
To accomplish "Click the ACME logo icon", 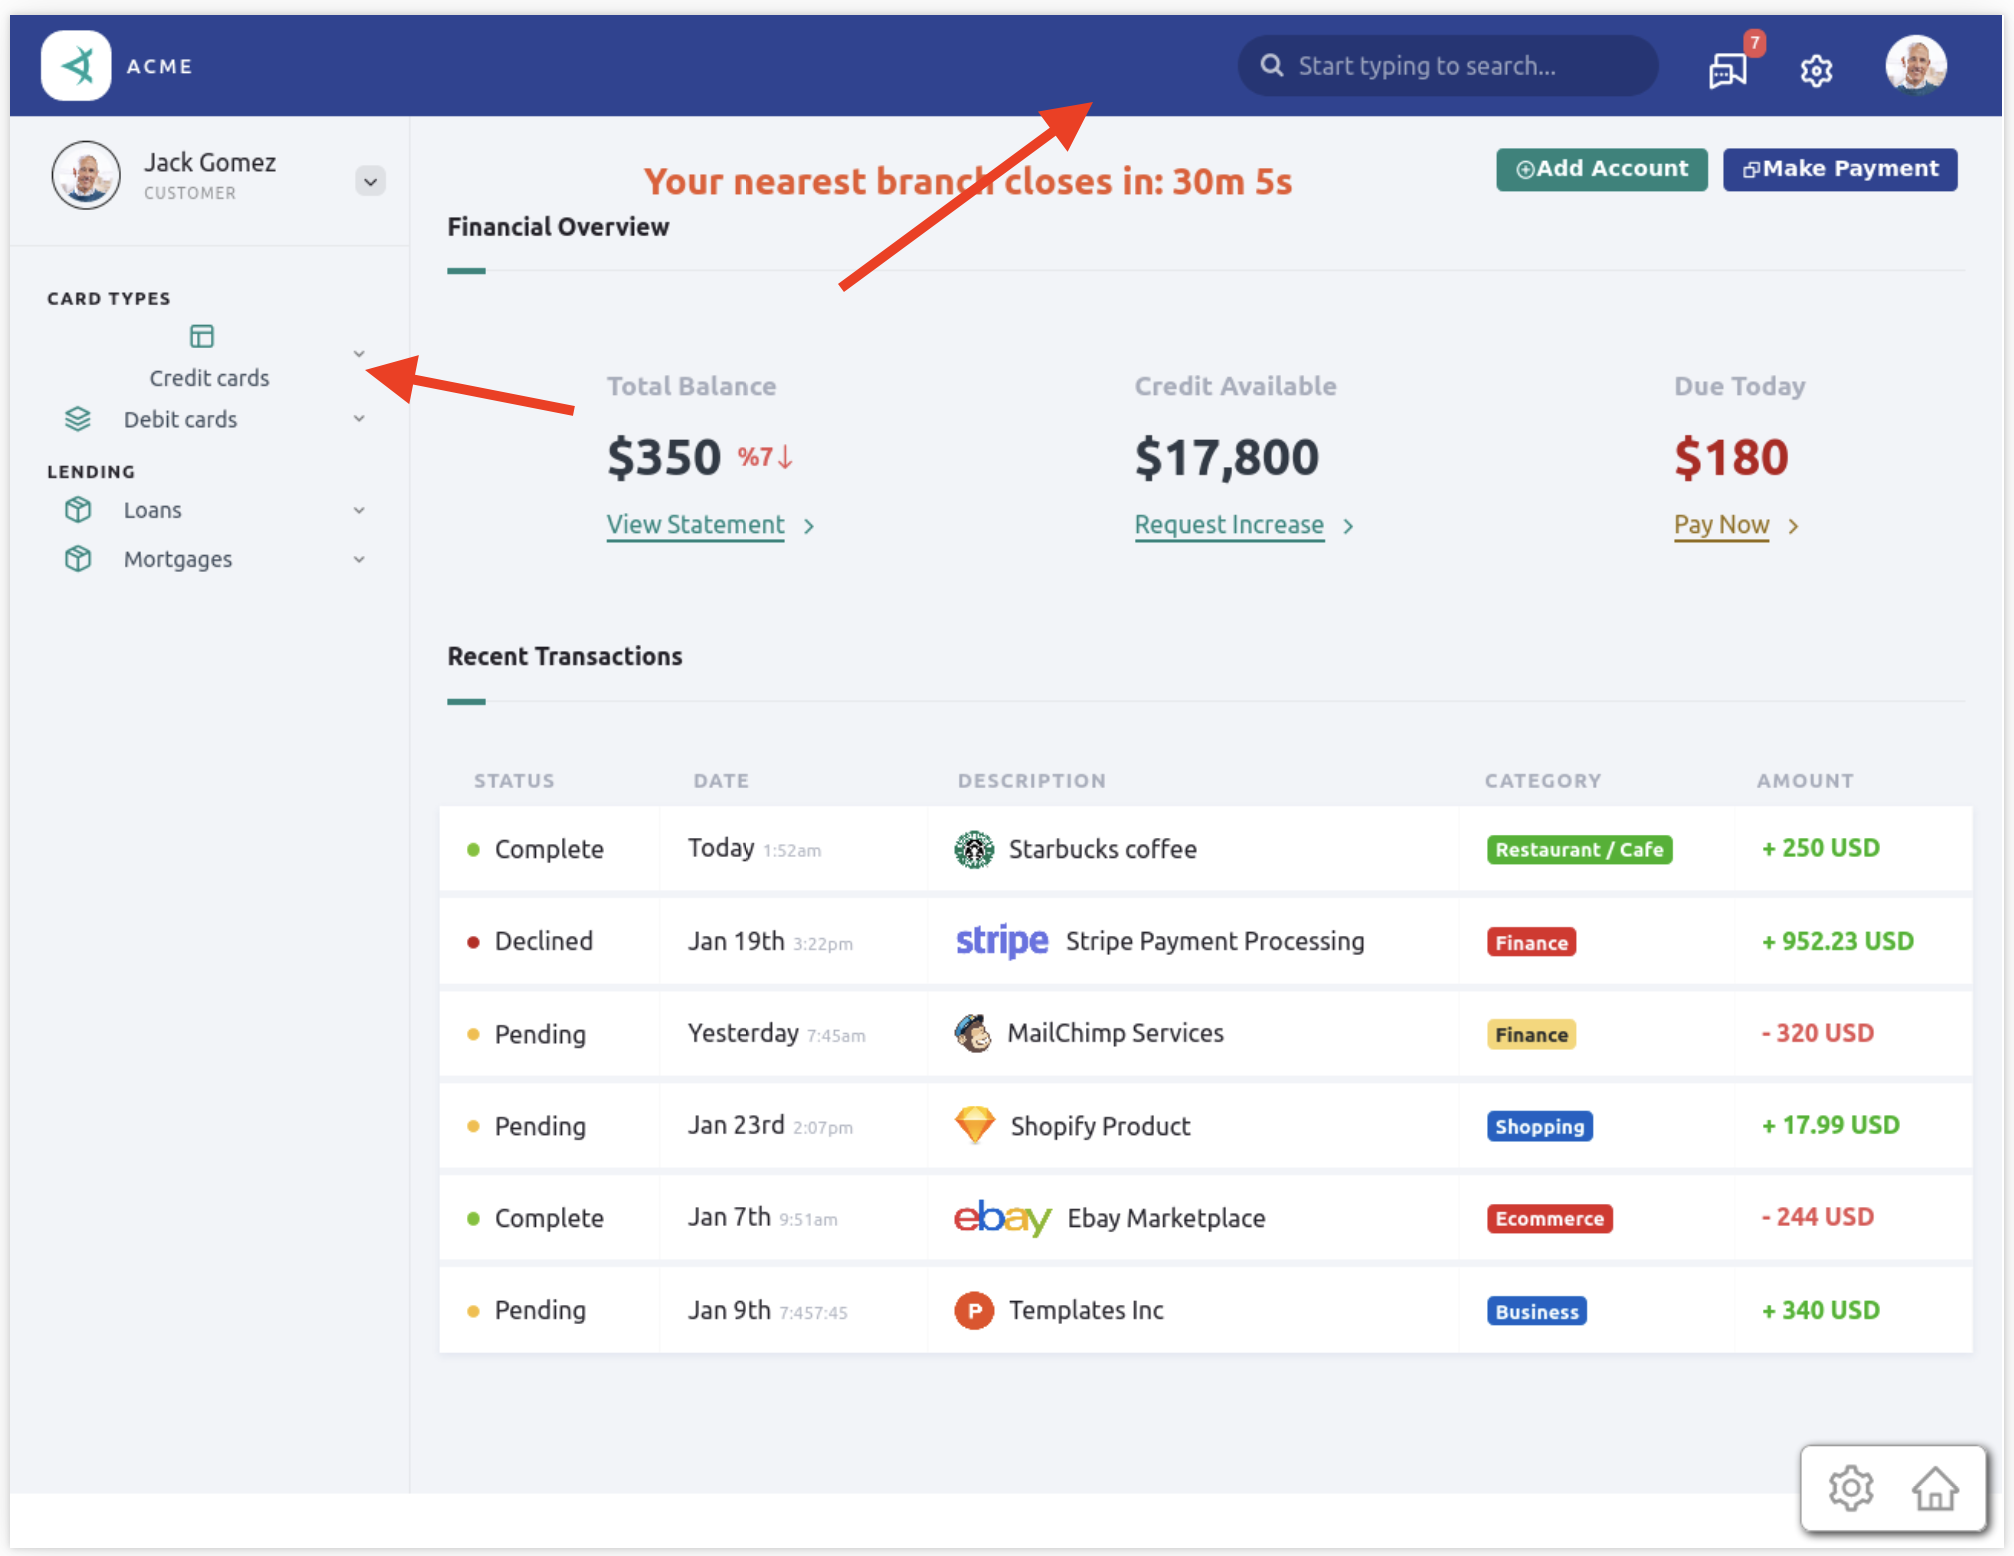I will [x=76, y=66].
